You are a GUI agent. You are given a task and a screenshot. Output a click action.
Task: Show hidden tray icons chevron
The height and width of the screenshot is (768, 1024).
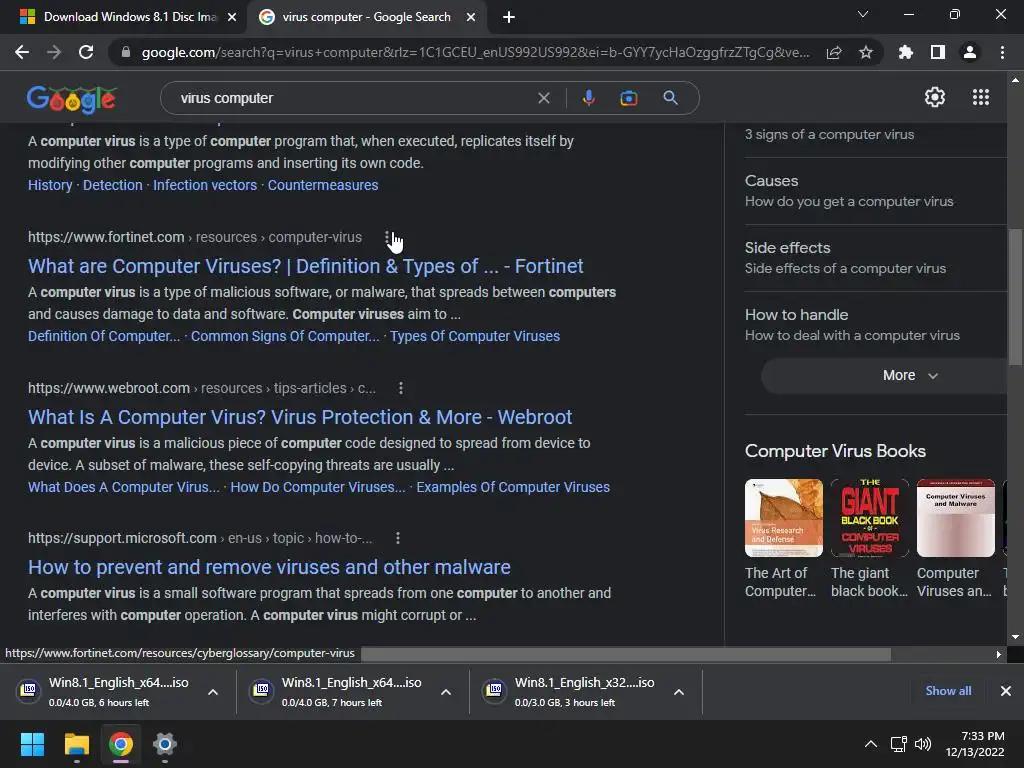871,744
